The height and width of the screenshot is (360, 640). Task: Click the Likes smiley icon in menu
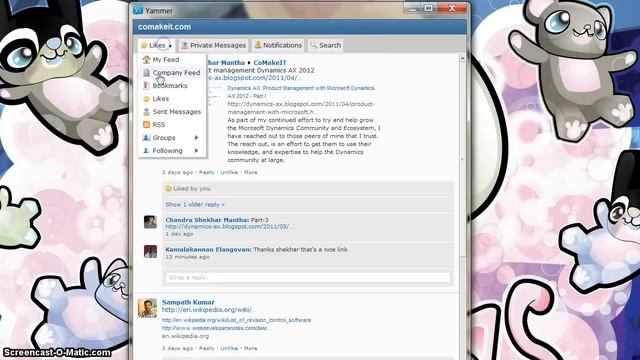[146, 99]
